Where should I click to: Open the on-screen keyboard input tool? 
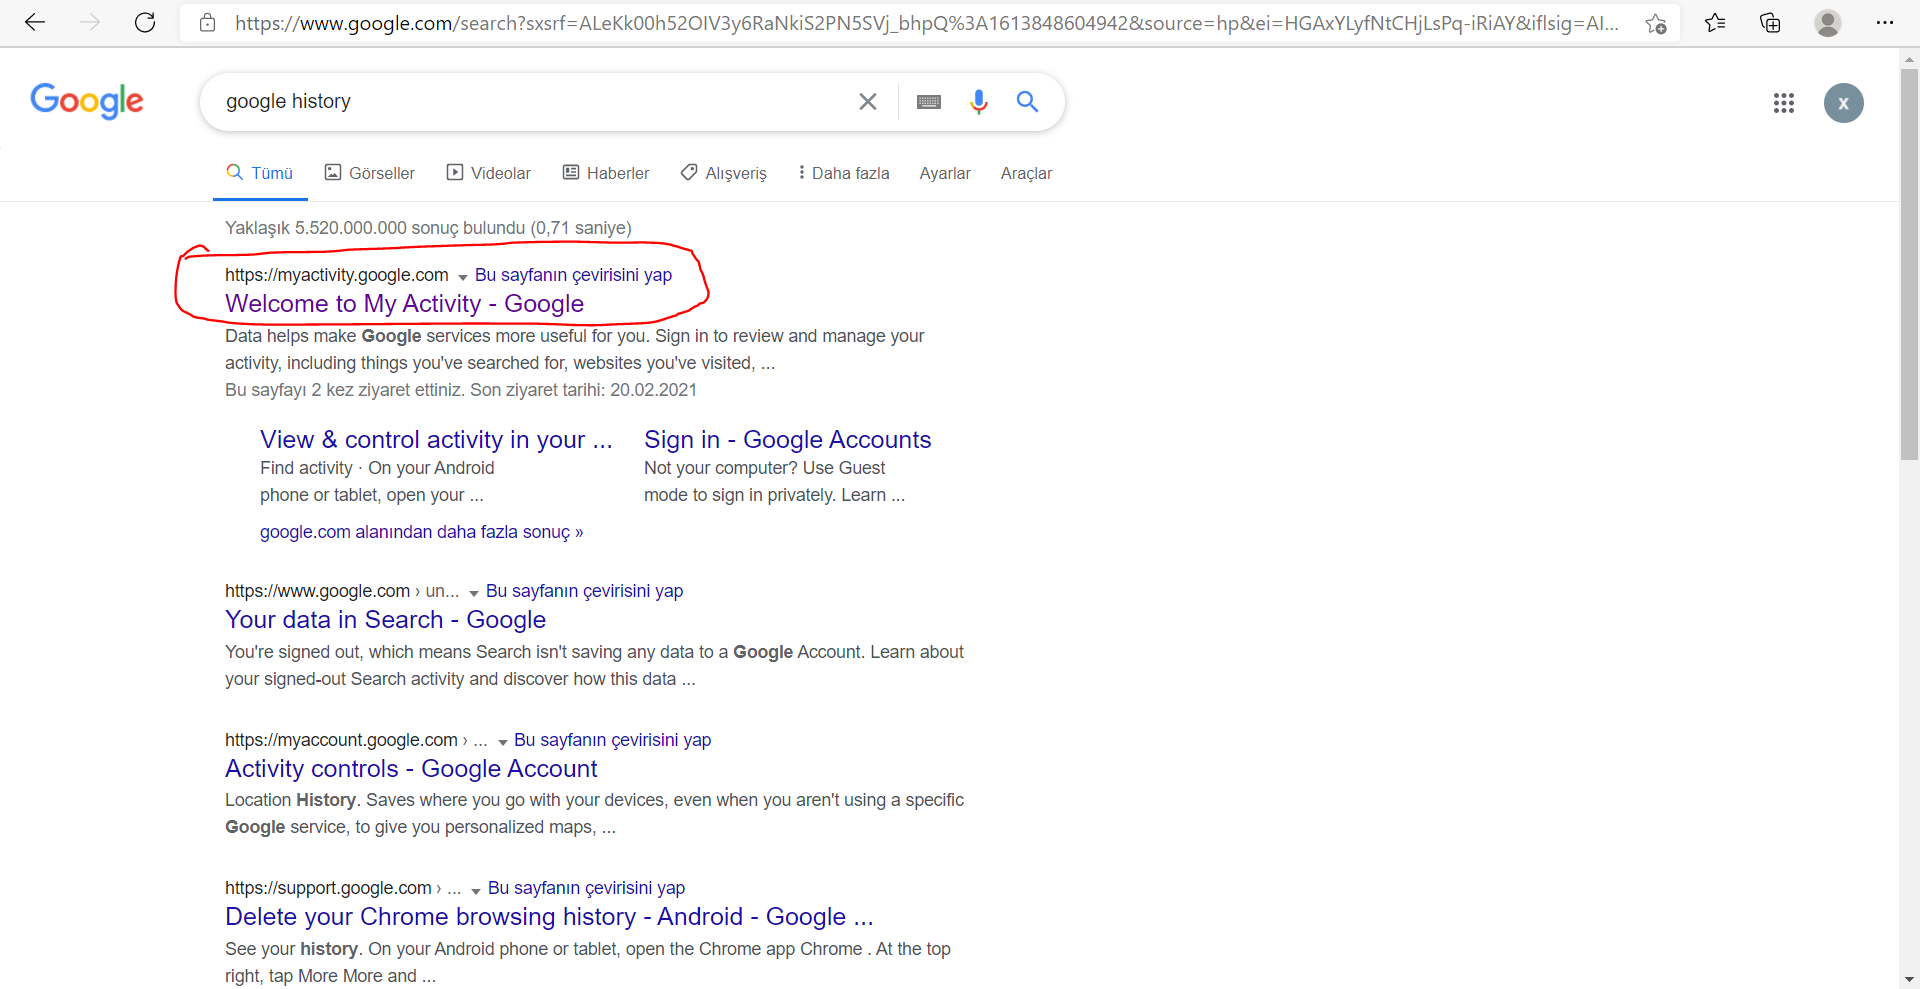929,101
